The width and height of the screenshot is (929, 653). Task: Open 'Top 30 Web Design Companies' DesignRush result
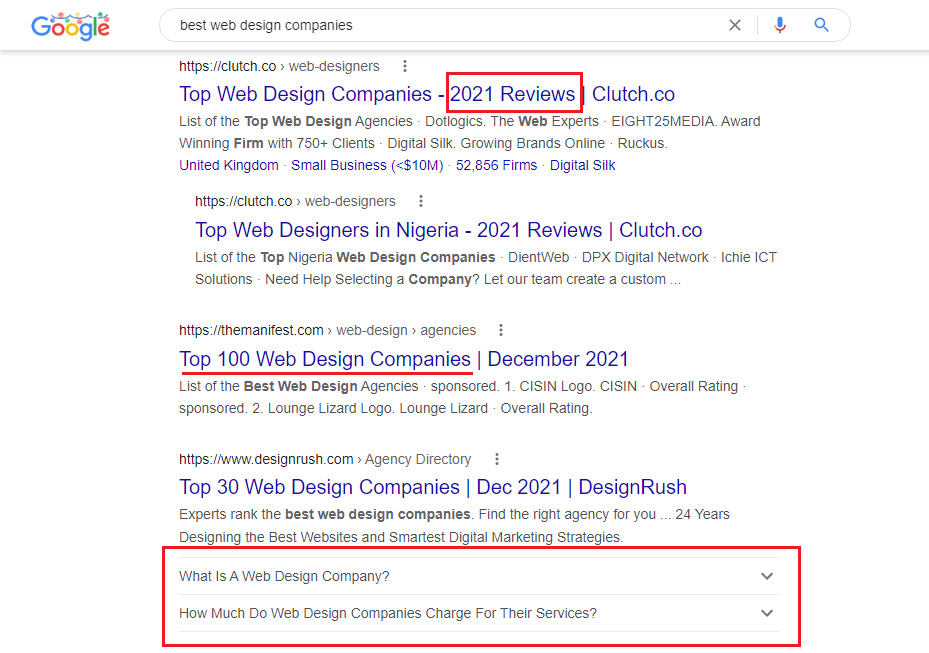433,487
